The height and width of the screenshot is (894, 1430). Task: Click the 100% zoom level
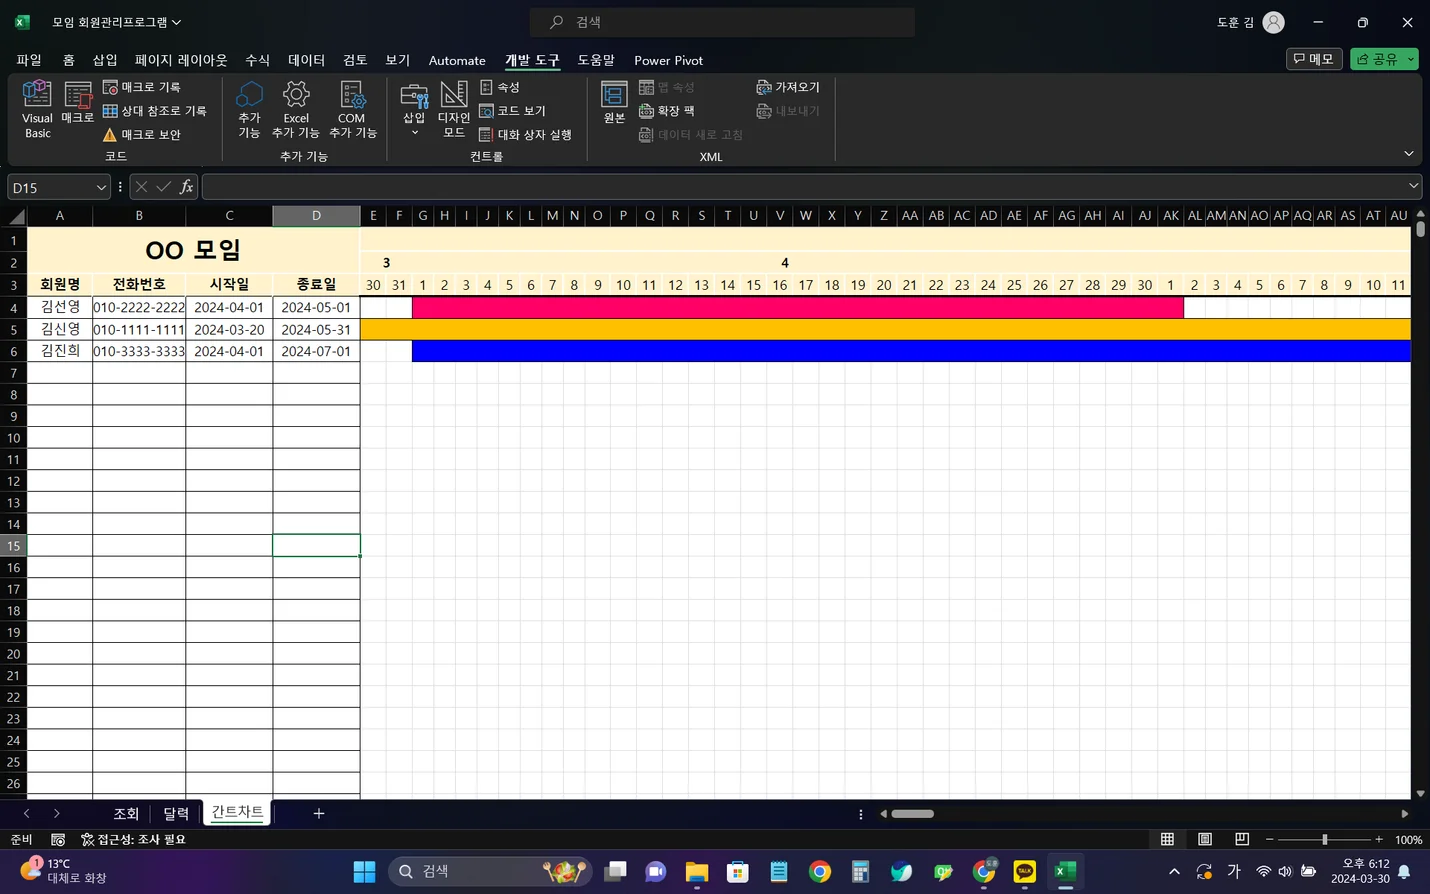1408,840
